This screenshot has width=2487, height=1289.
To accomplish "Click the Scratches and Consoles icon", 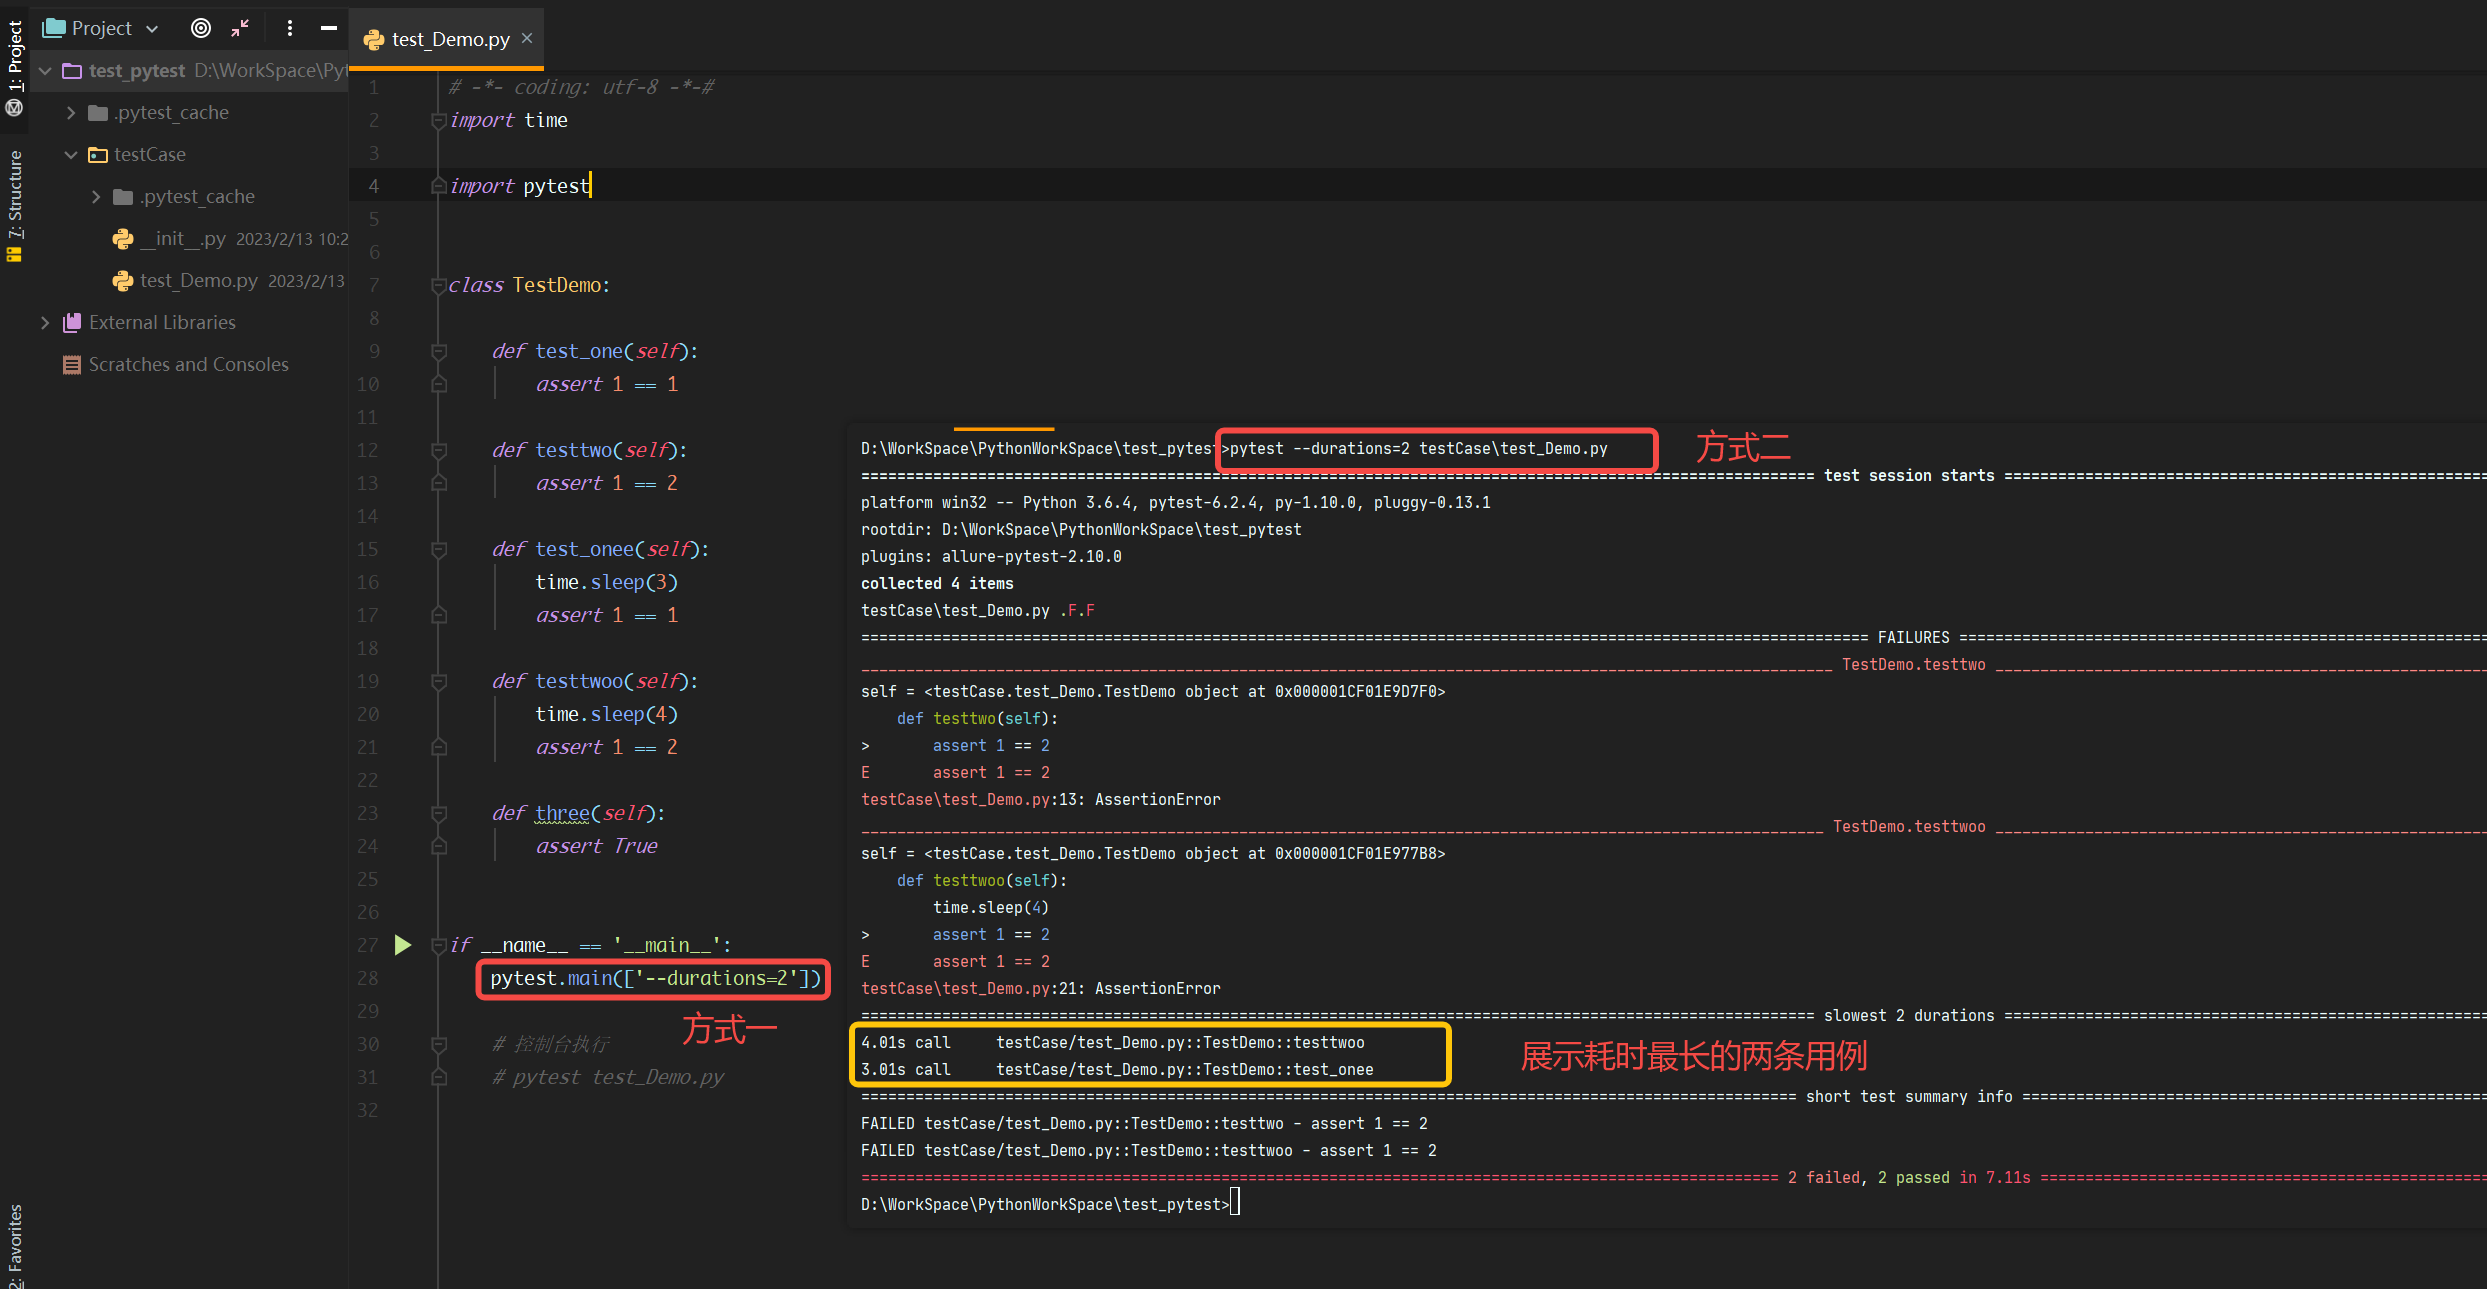I will (x=72, y=365).
